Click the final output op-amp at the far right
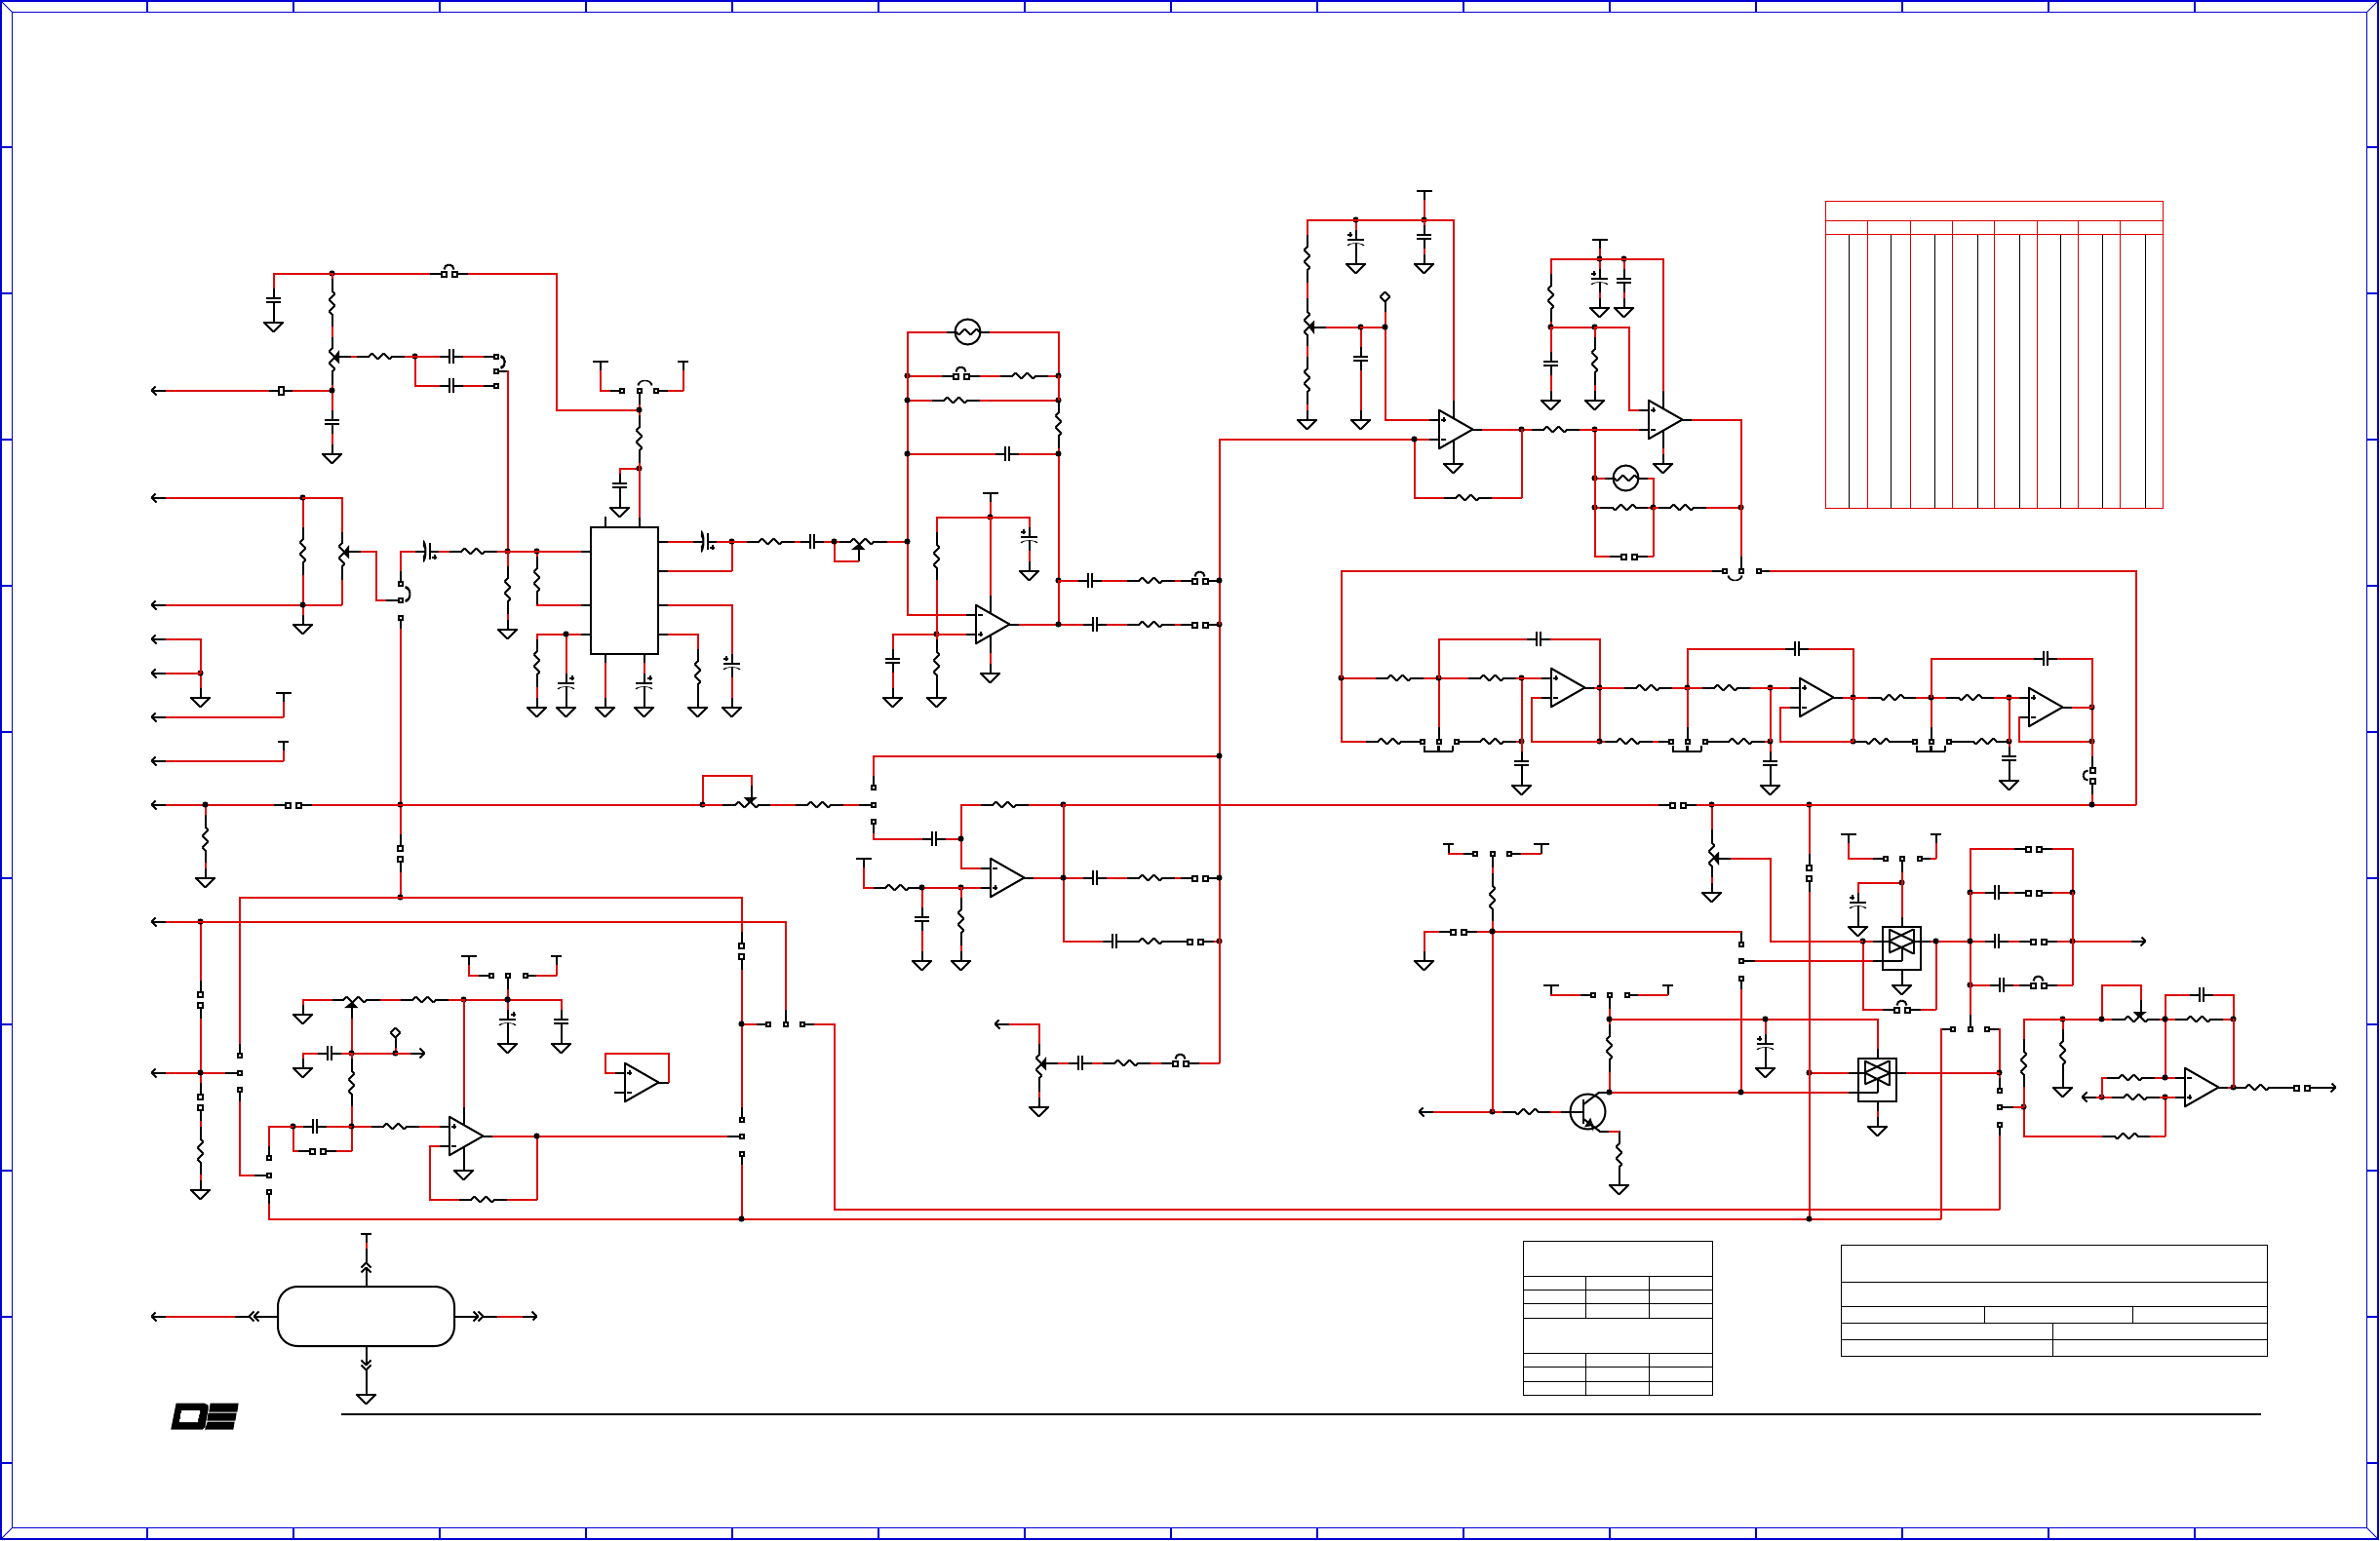The height and width of the screenshot is (1541, 2380). coord(2201,1088)
